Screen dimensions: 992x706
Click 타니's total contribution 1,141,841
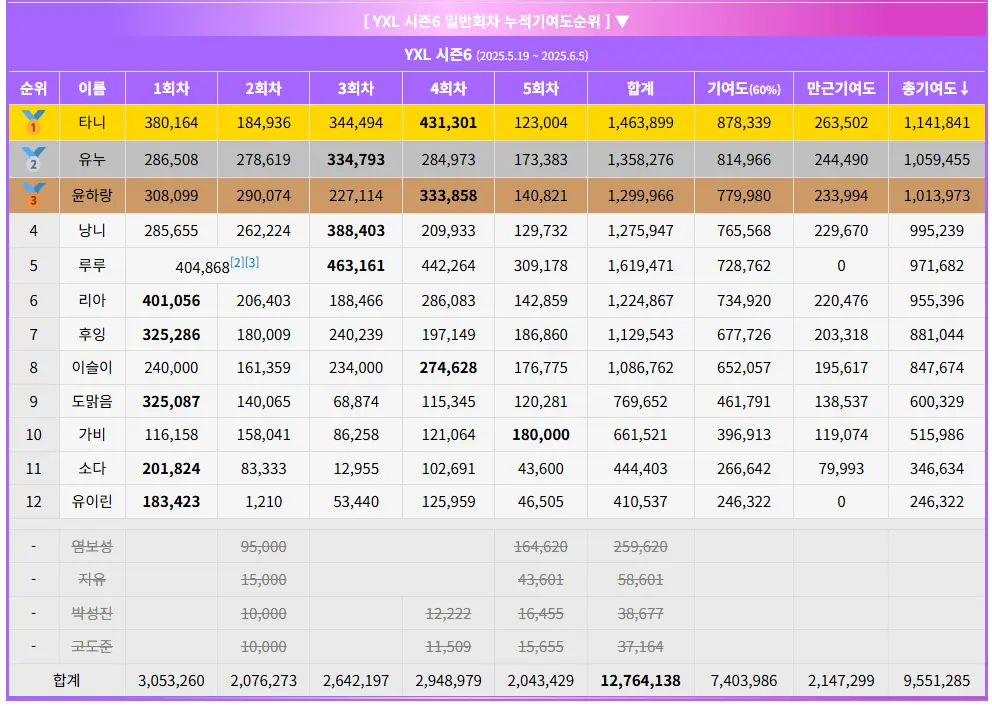coord(936,123)
